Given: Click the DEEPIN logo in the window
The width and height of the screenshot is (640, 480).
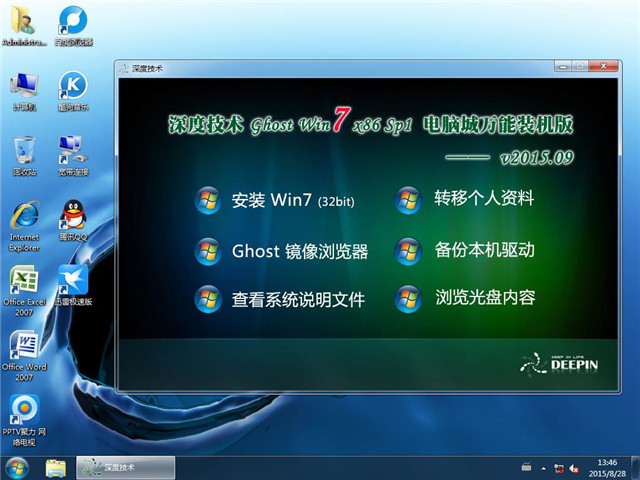Looking at the screenshot, I should click(559, 364).
